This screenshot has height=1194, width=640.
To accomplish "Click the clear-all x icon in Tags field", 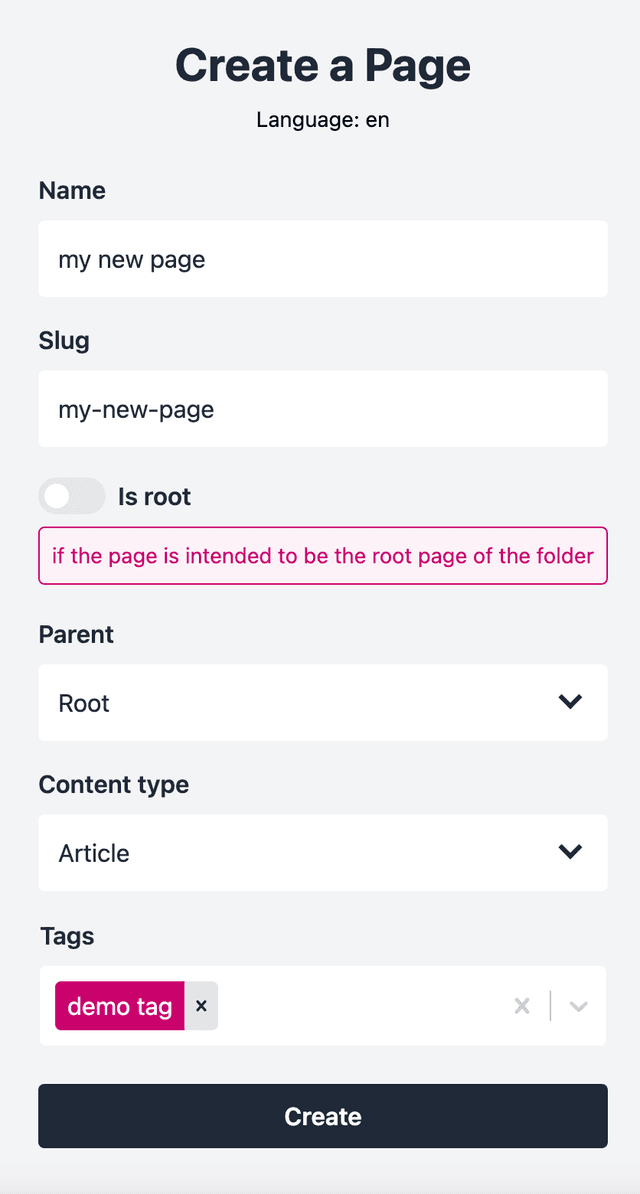I will [521, 1006].
